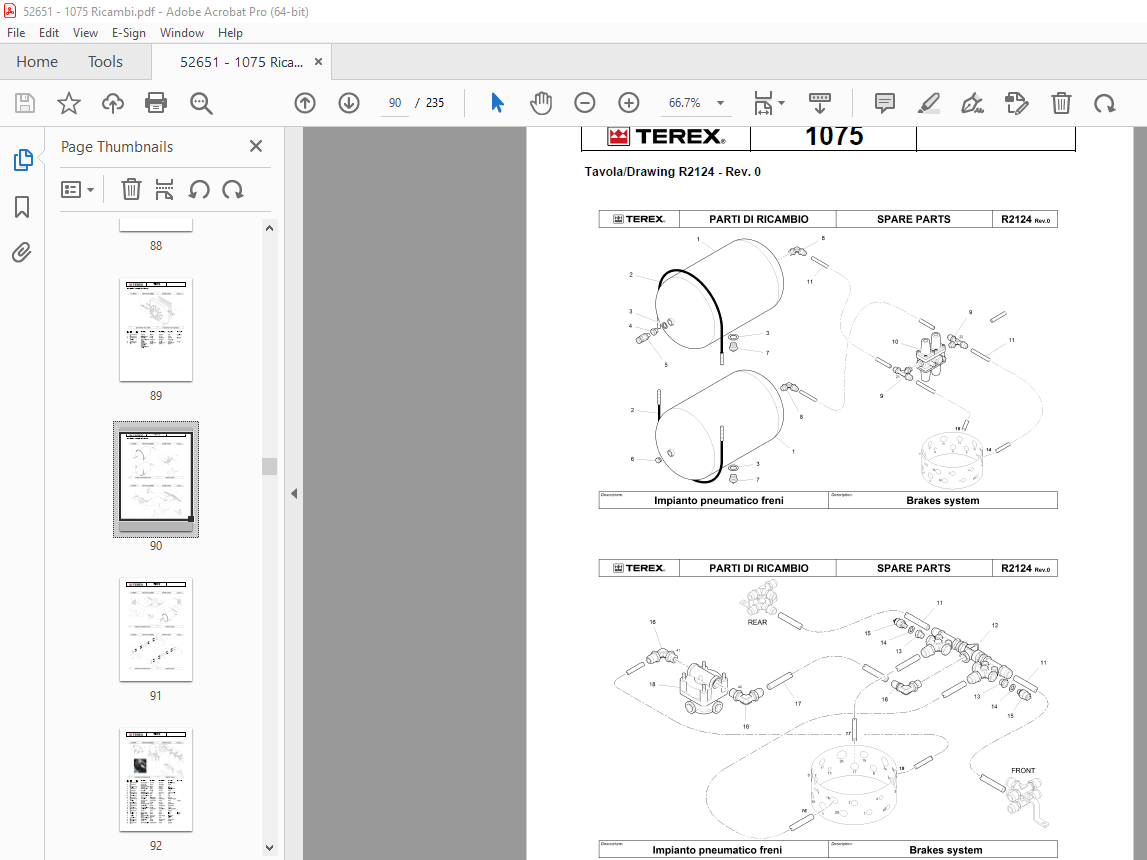1147x860 pixels.
Task: Switch to the Tools tab
Action: pyautogui.click(x=105, y=62)
